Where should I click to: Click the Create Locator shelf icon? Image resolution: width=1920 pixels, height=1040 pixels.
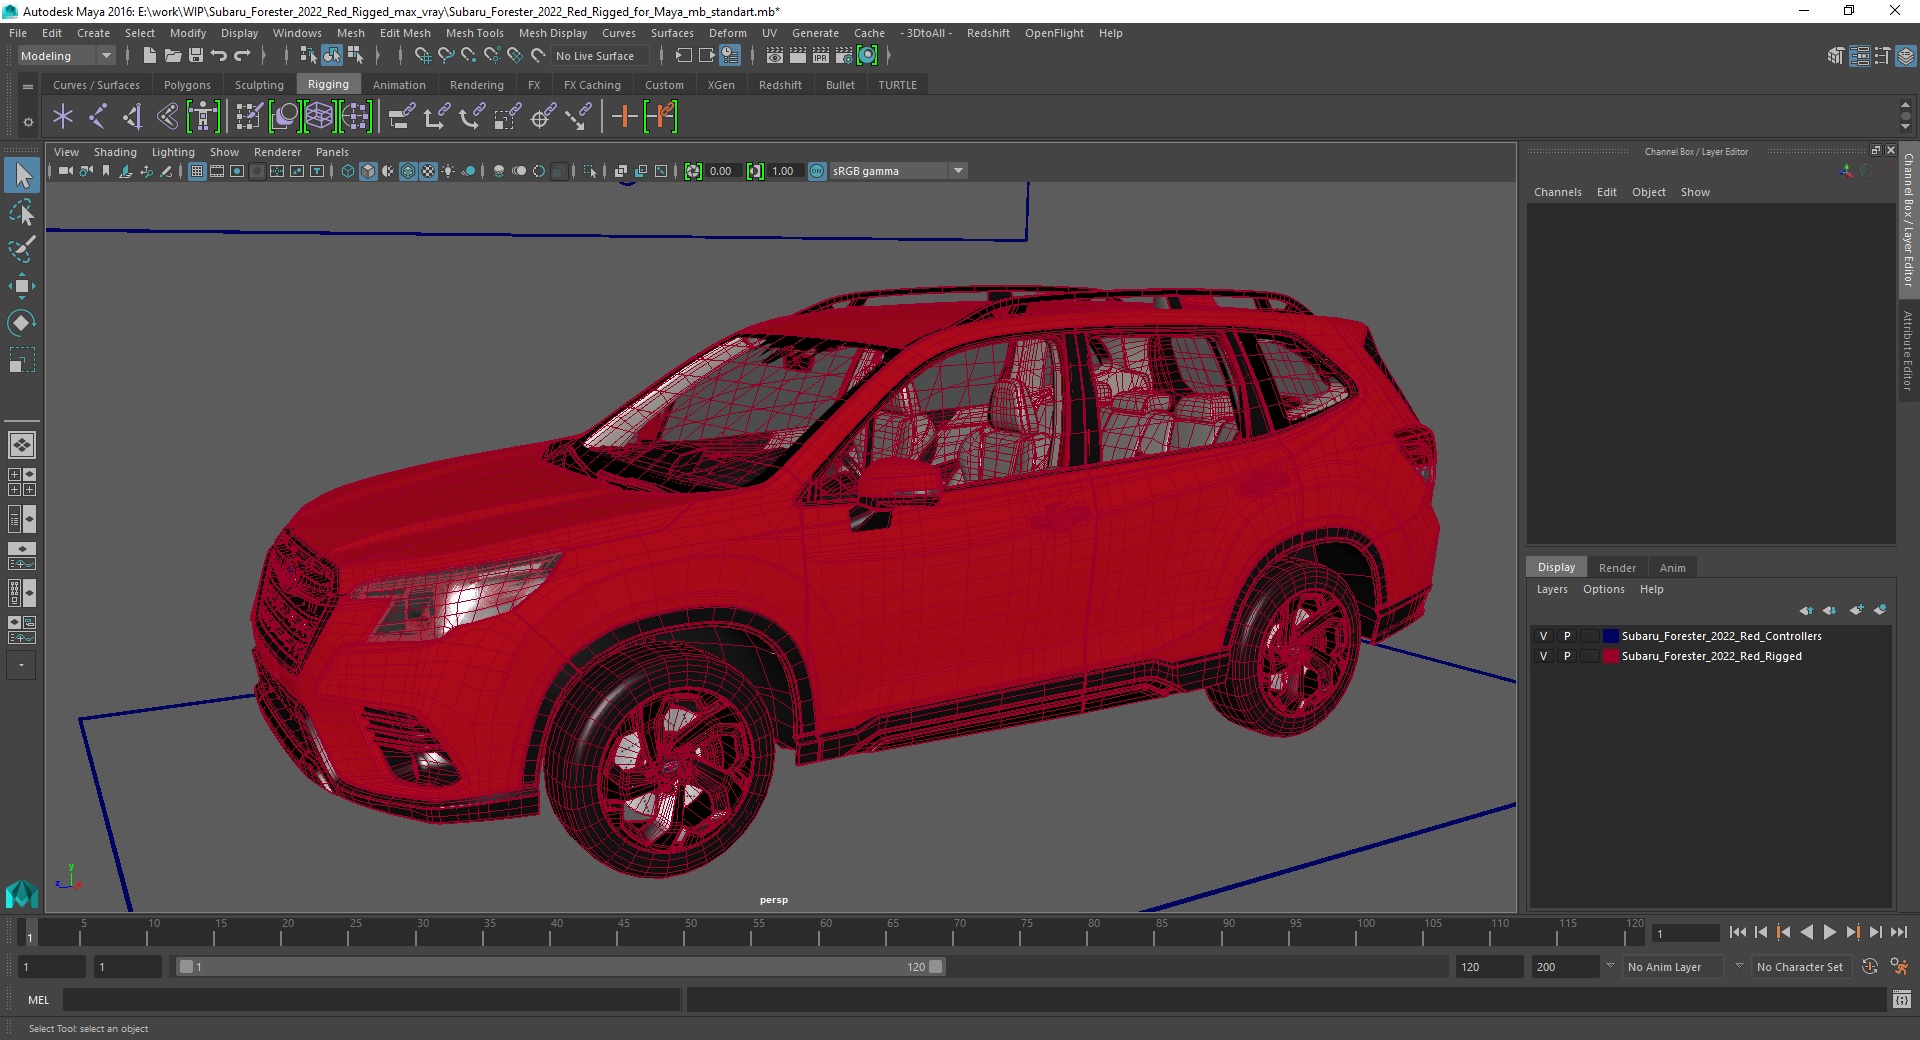point(63,117)
